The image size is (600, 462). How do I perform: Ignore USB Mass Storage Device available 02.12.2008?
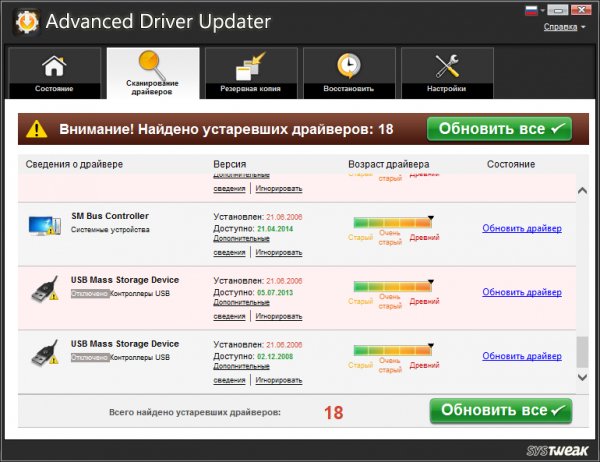click(279, 380)
